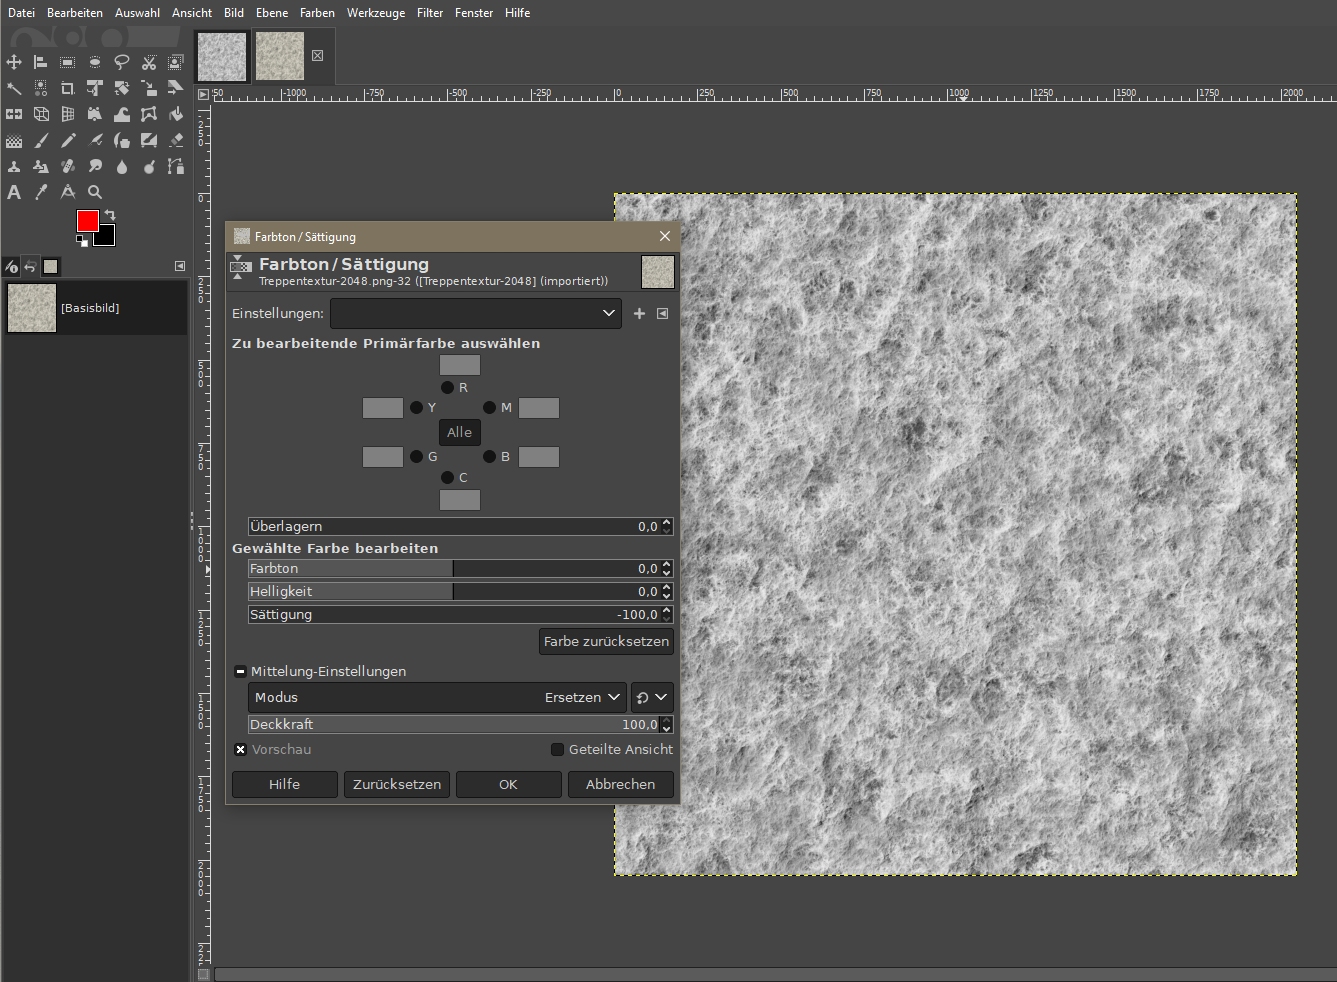Select the Clone stamp tool
Screen dimensions: 1337x982
(14, 166)
